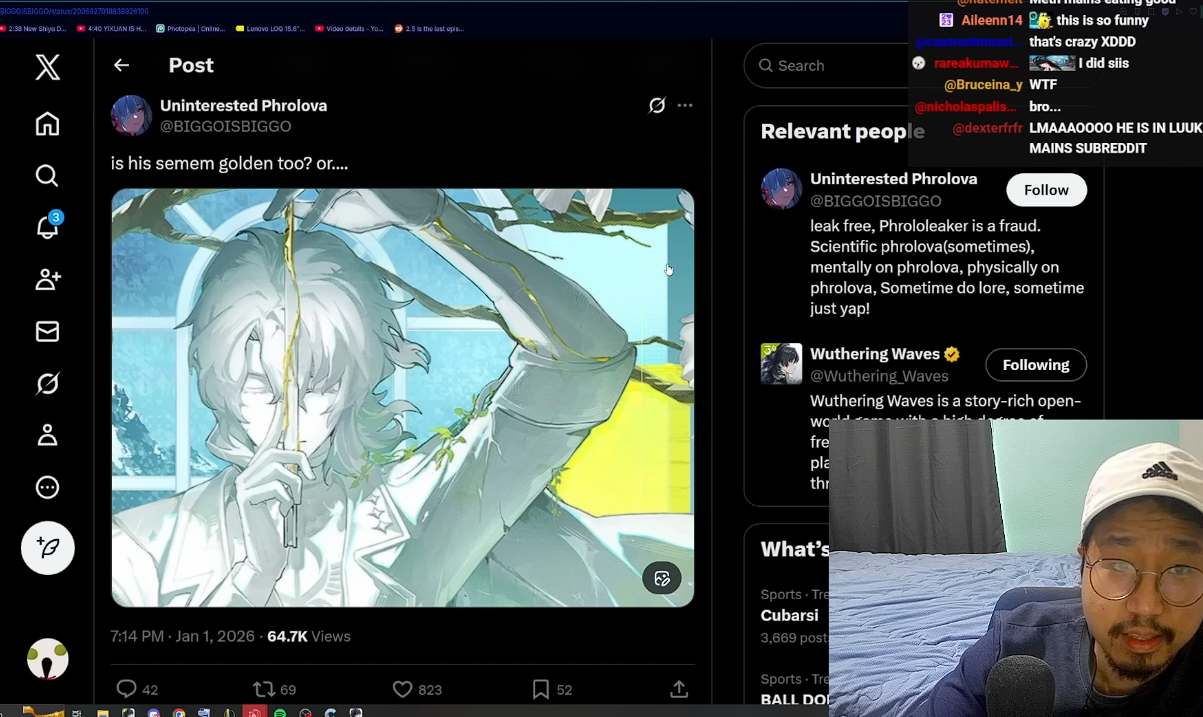The height and width of the screenshot is (717, 1203).
Task: Open Profile person icon in sidebar
Action: click(x=47, y=435)
